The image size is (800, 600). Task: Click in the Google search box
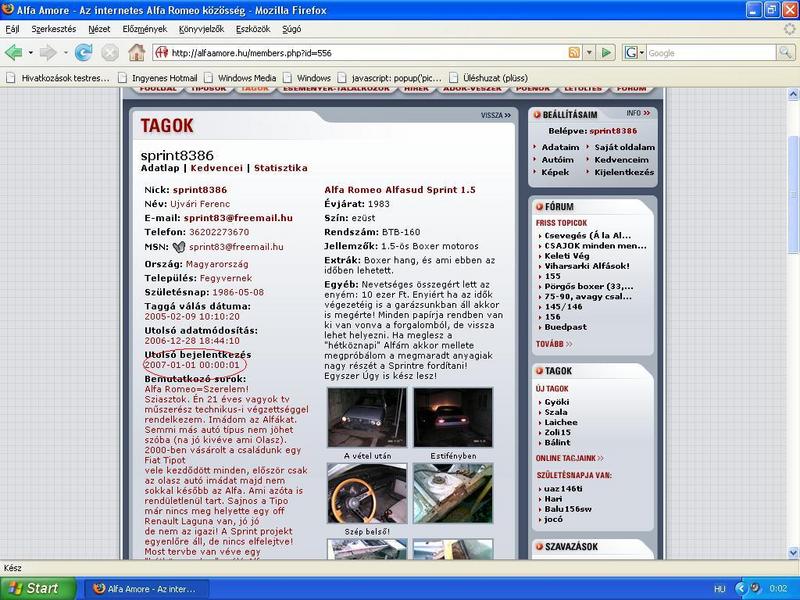(711, 53)
